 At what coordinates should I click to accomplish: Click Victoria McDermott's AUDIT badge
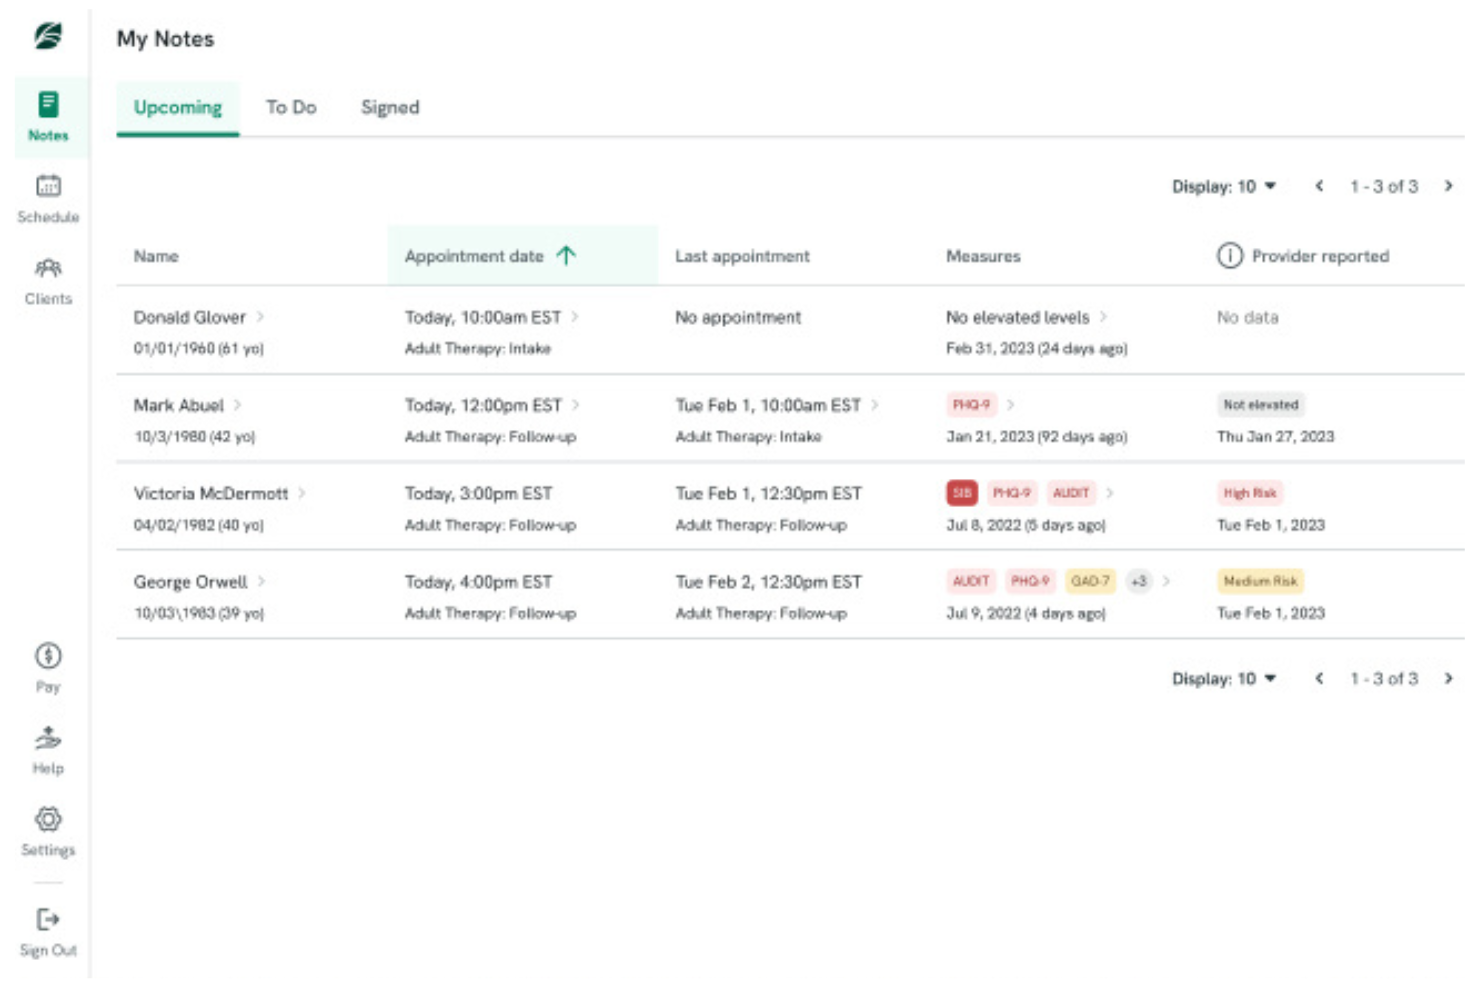click(x=1070, y=493)
